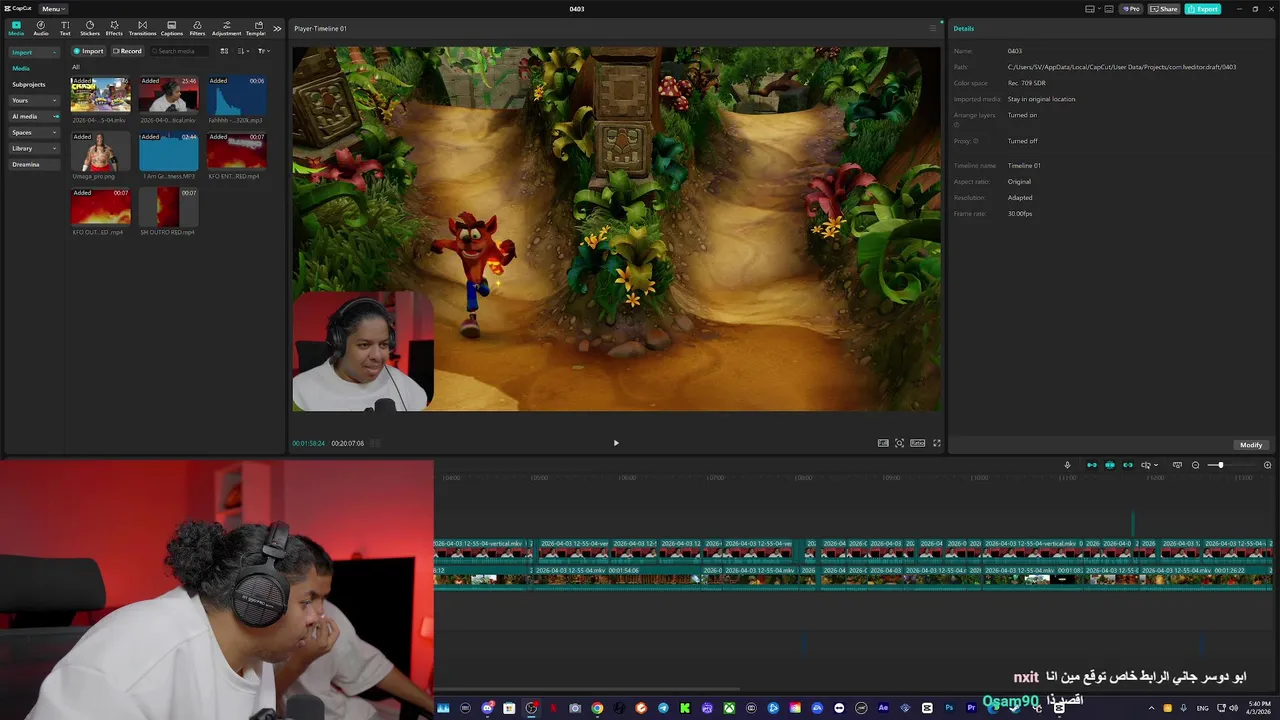This screenshot has height=720, width=1280.
Task: Open Xbox app from the taskbar
Action: click(x=729, y=708)
